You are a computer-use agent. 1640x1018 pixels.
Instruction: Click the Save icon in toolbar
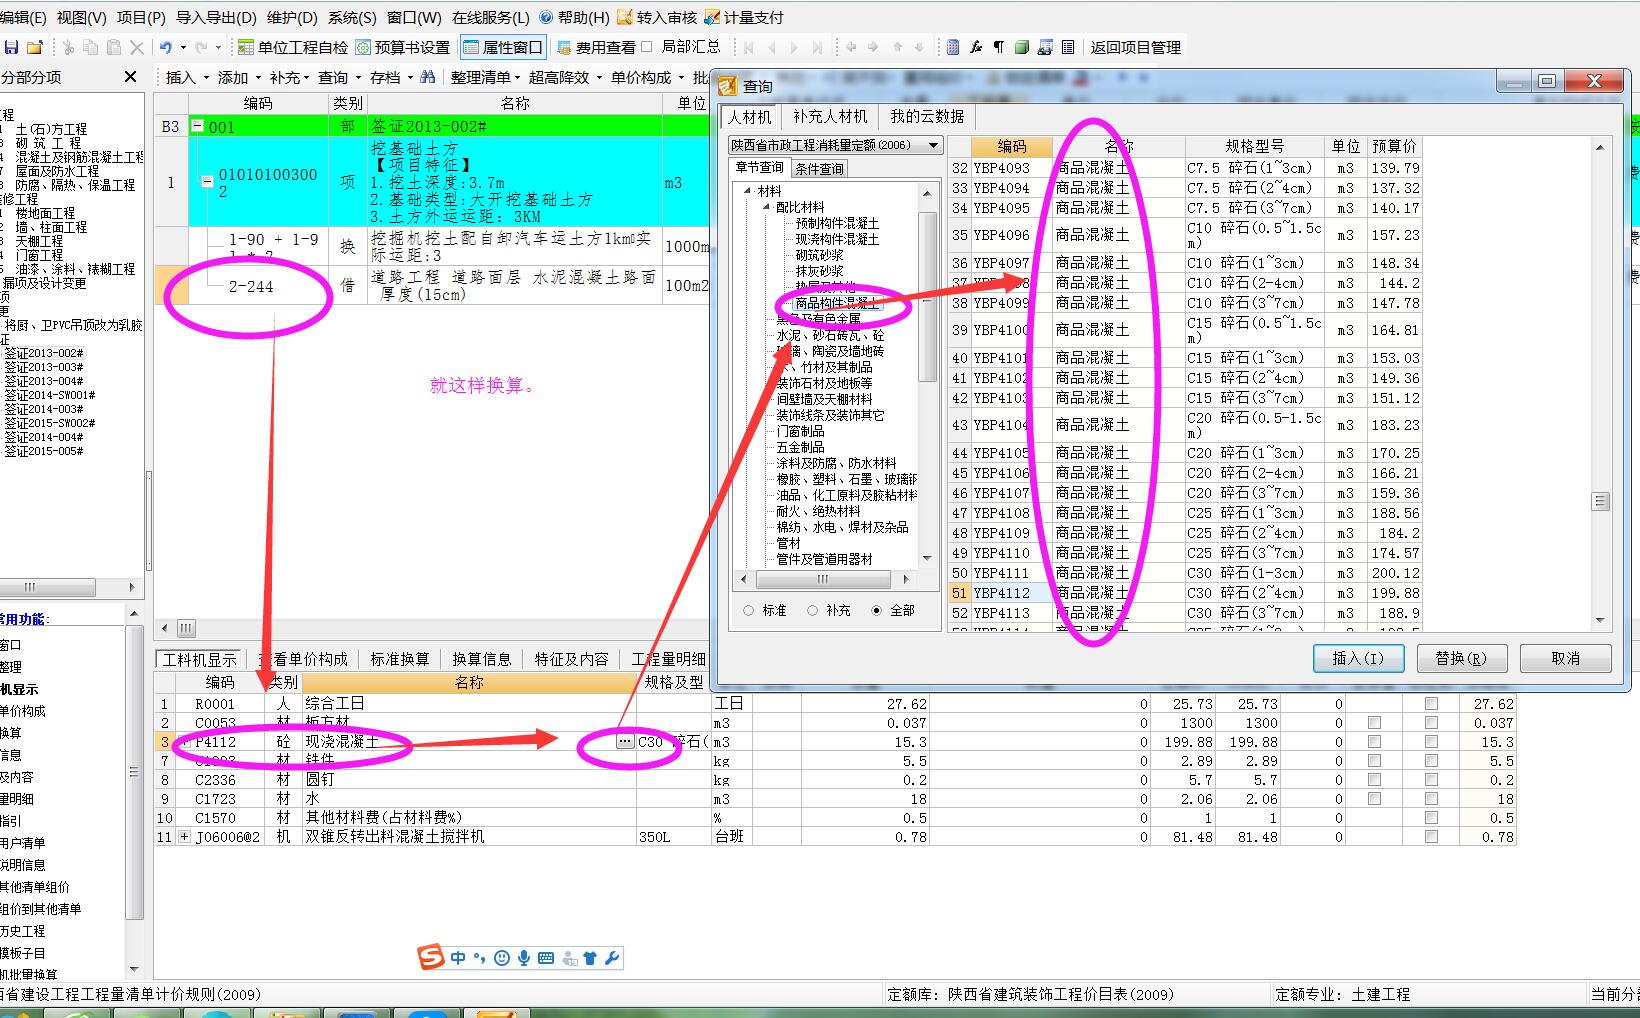pyautogui.click(x=12, y=47)
